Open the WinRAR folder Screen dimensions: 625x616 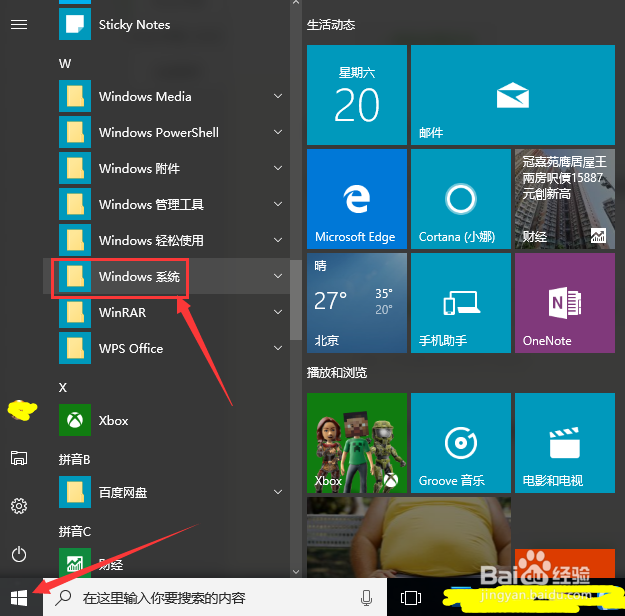click(x=166, y=312)
